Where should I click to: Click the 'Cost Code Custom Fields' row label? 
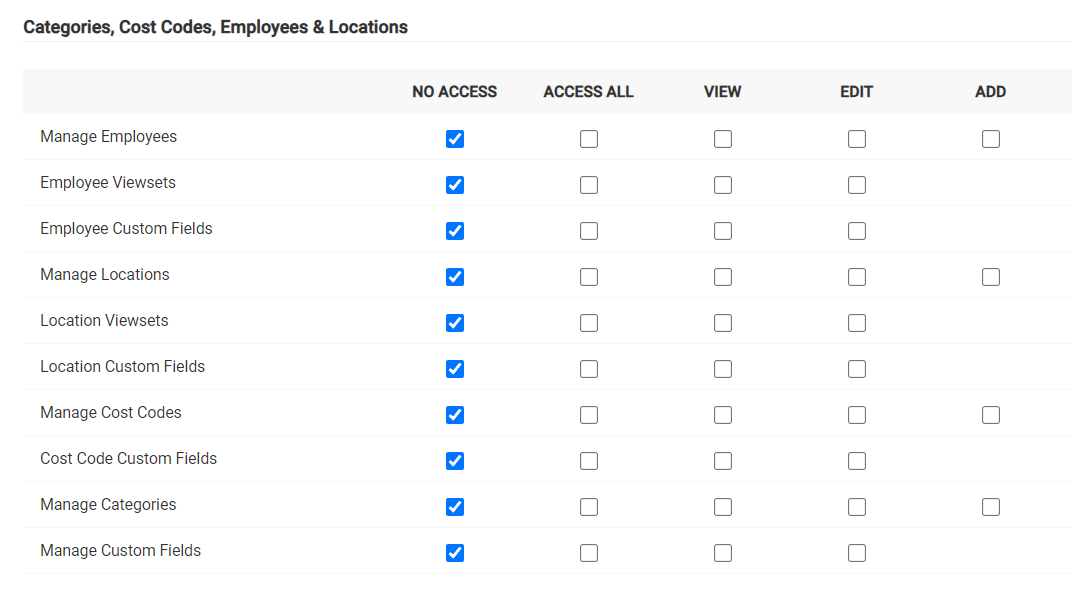(129, 458)
